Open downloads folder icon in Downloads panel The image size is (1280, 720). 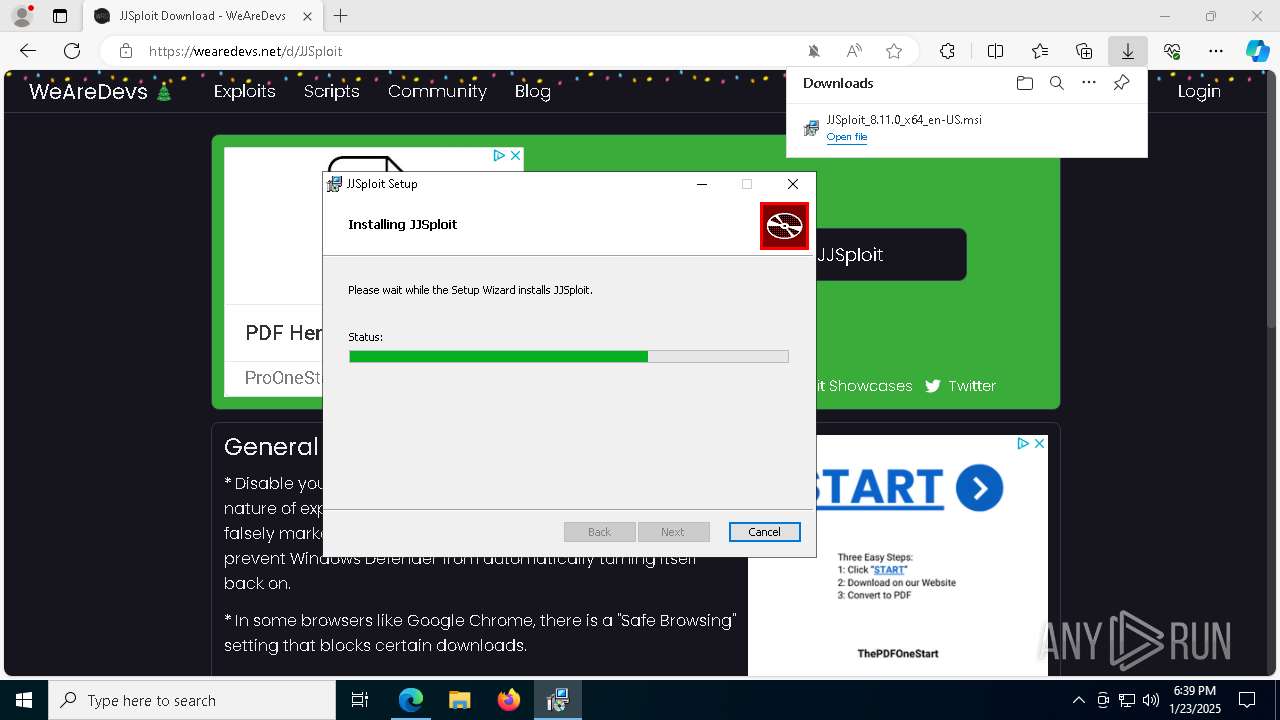pyautogui.click(x=1024, y=83)
